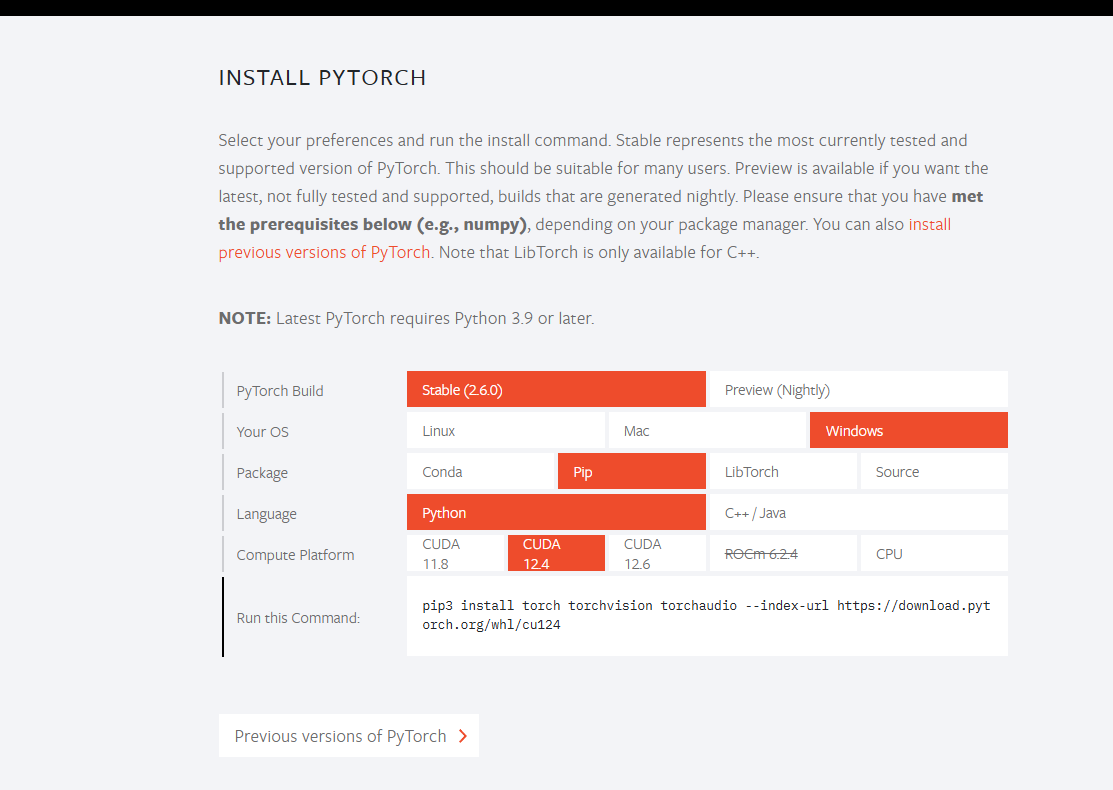Choose CUDA 11.8 compute platform

tap(455, 553)
